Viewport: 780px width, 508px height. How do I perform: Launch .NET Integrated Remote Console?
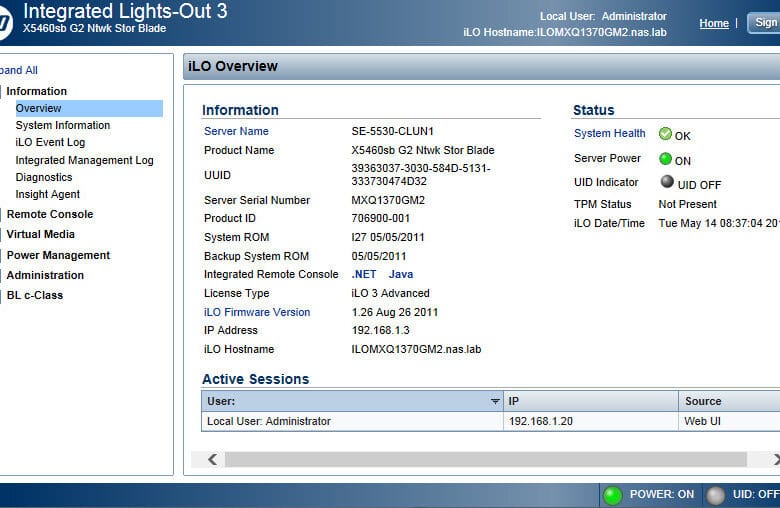point(364,275)
